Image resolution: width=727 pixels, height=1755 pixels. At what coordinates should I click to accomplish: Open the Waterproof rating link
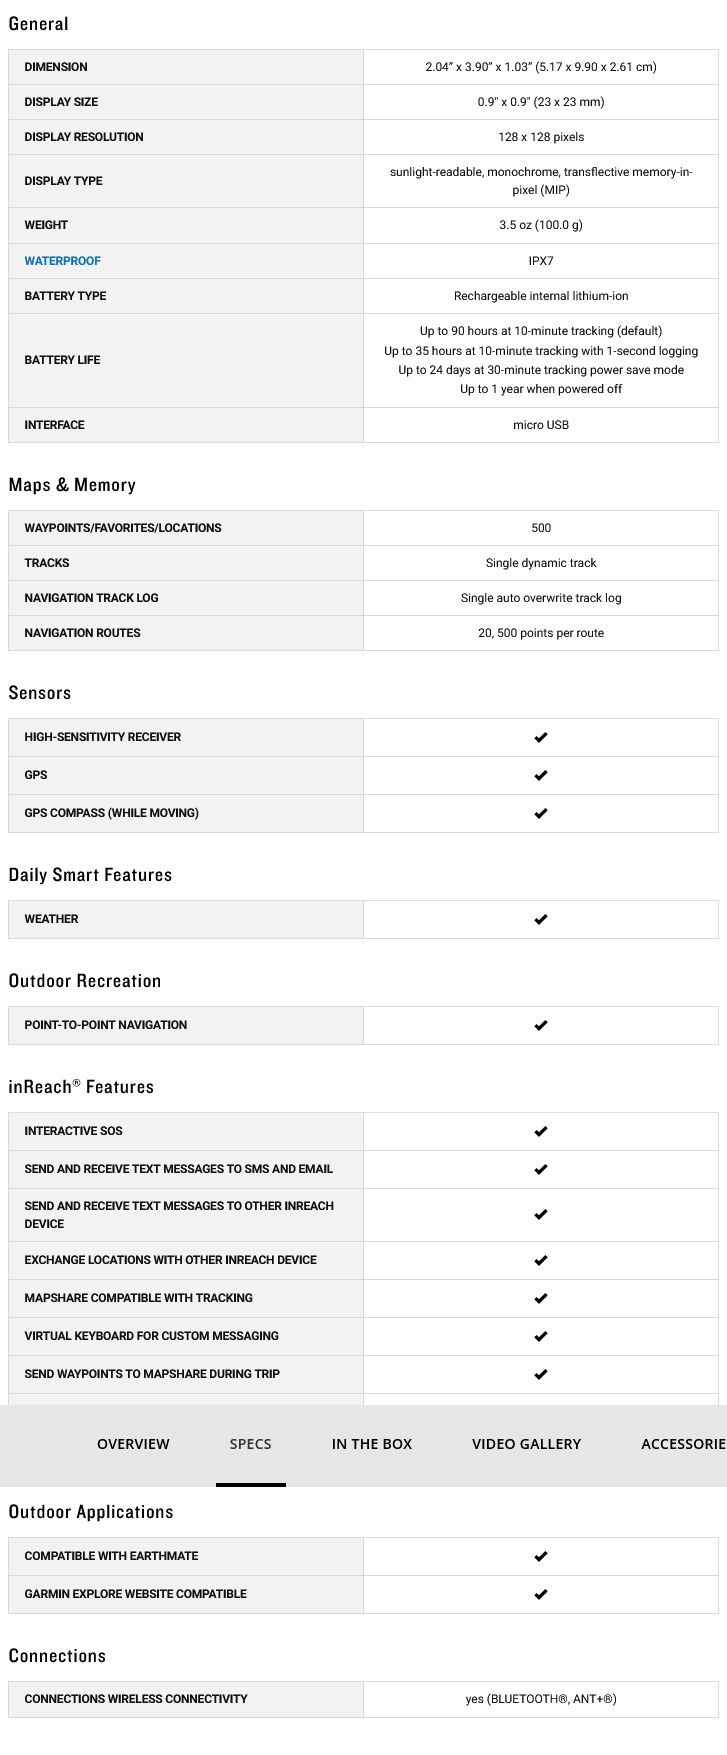(x=63, y=261)
